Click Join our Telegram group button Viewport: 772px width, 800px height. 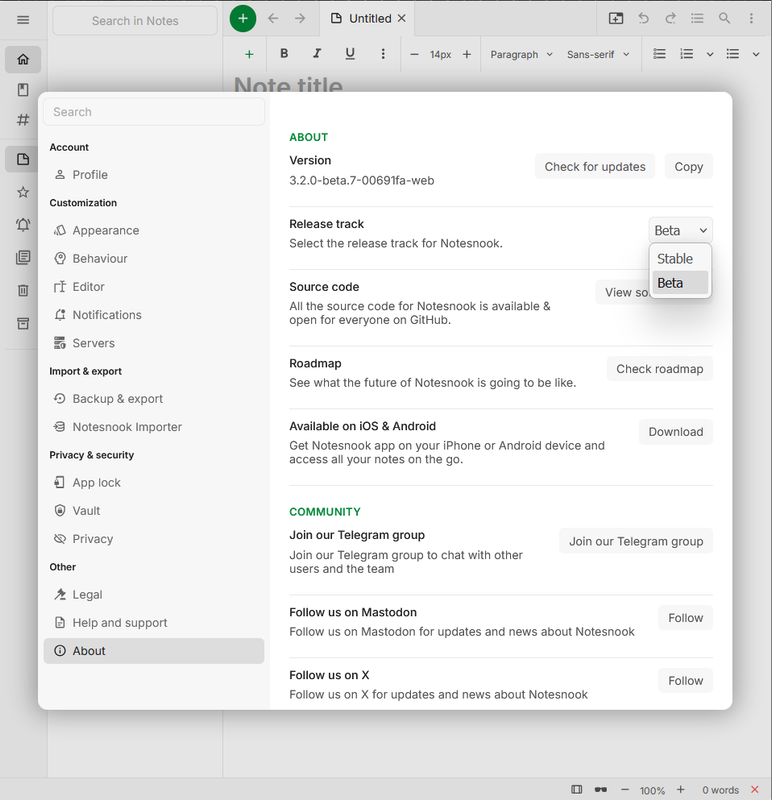pos(636,541)
